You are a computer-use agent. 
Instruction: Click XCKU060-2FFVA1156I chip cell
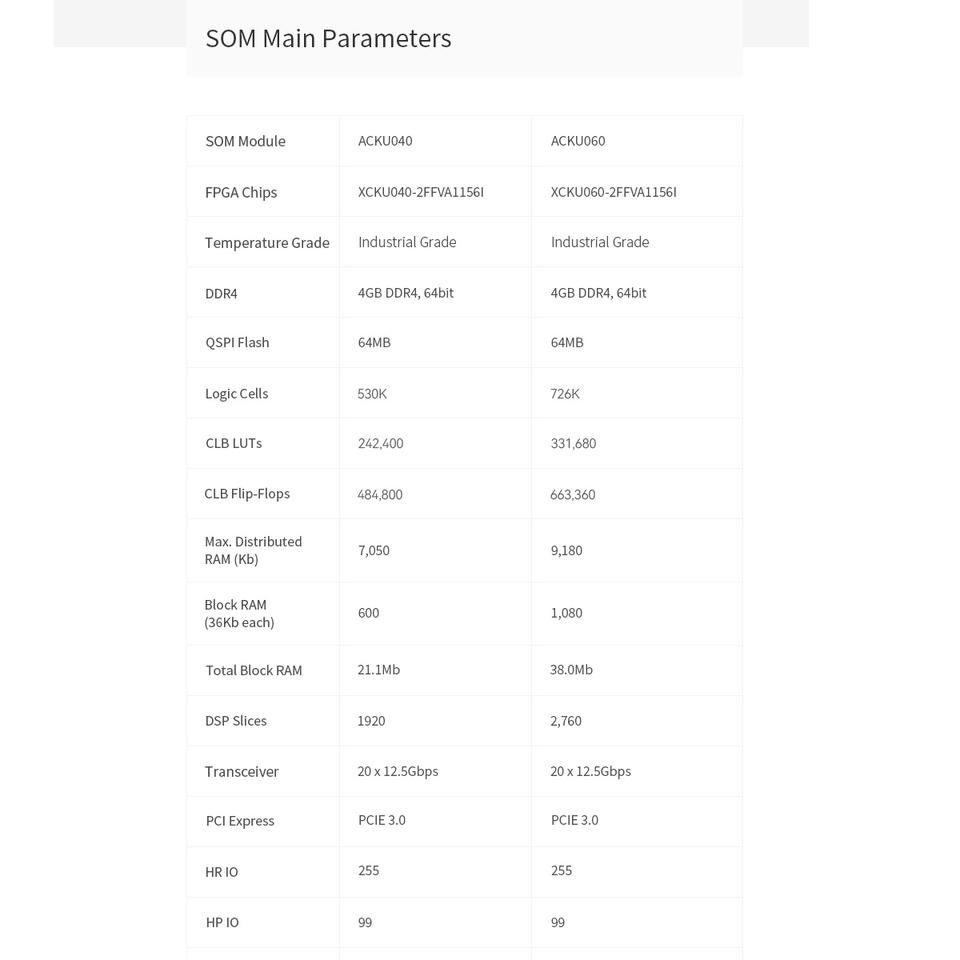point(613,192)
